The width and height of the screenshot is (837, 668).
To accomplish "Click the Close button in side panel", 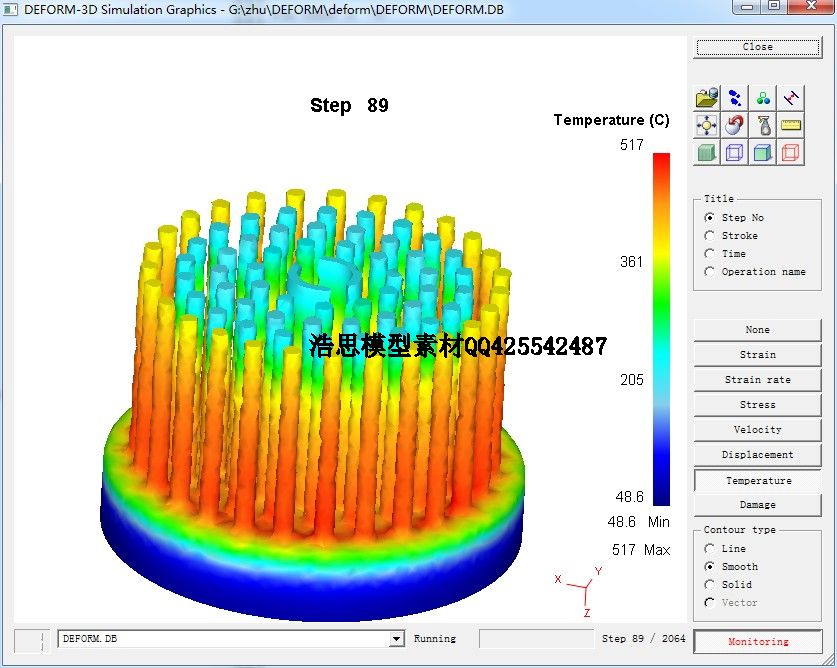I will click(x=757, y=47).
